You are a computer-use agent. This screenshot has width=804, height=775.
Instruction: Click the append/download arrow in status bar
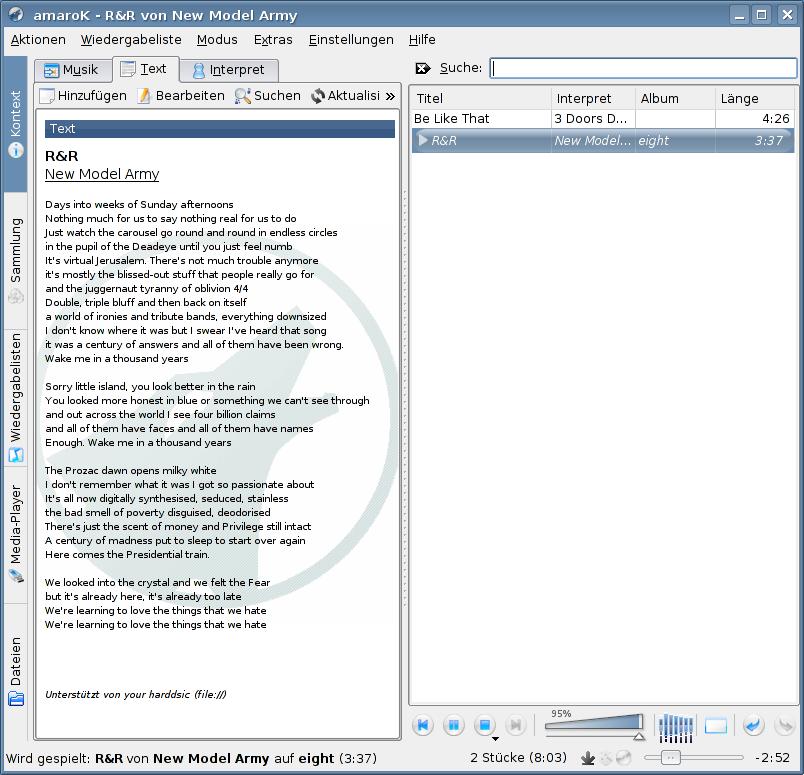tap(588, 758)
